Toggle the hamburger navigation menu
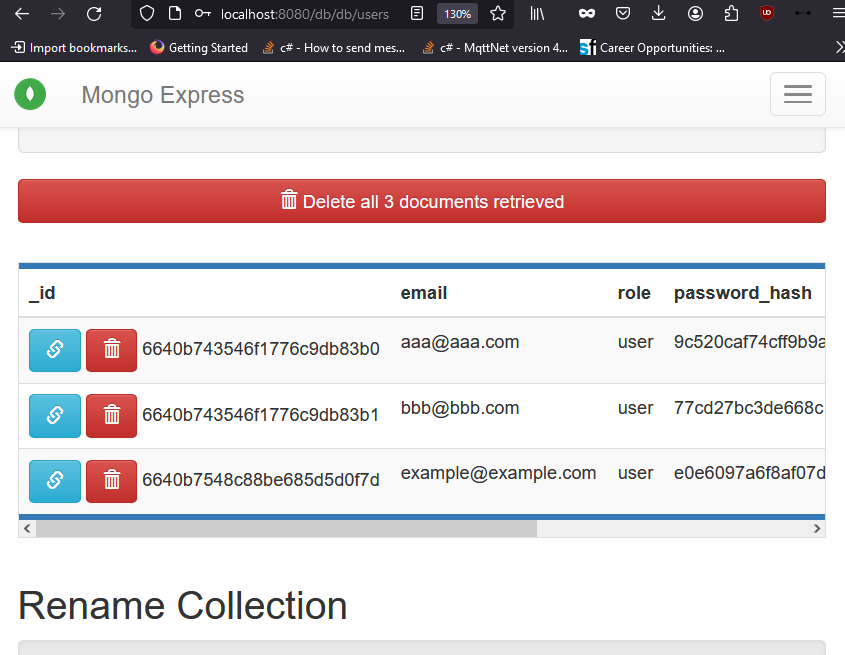The width and height of the screenshot is (845, 655). [x=798, y=94]
